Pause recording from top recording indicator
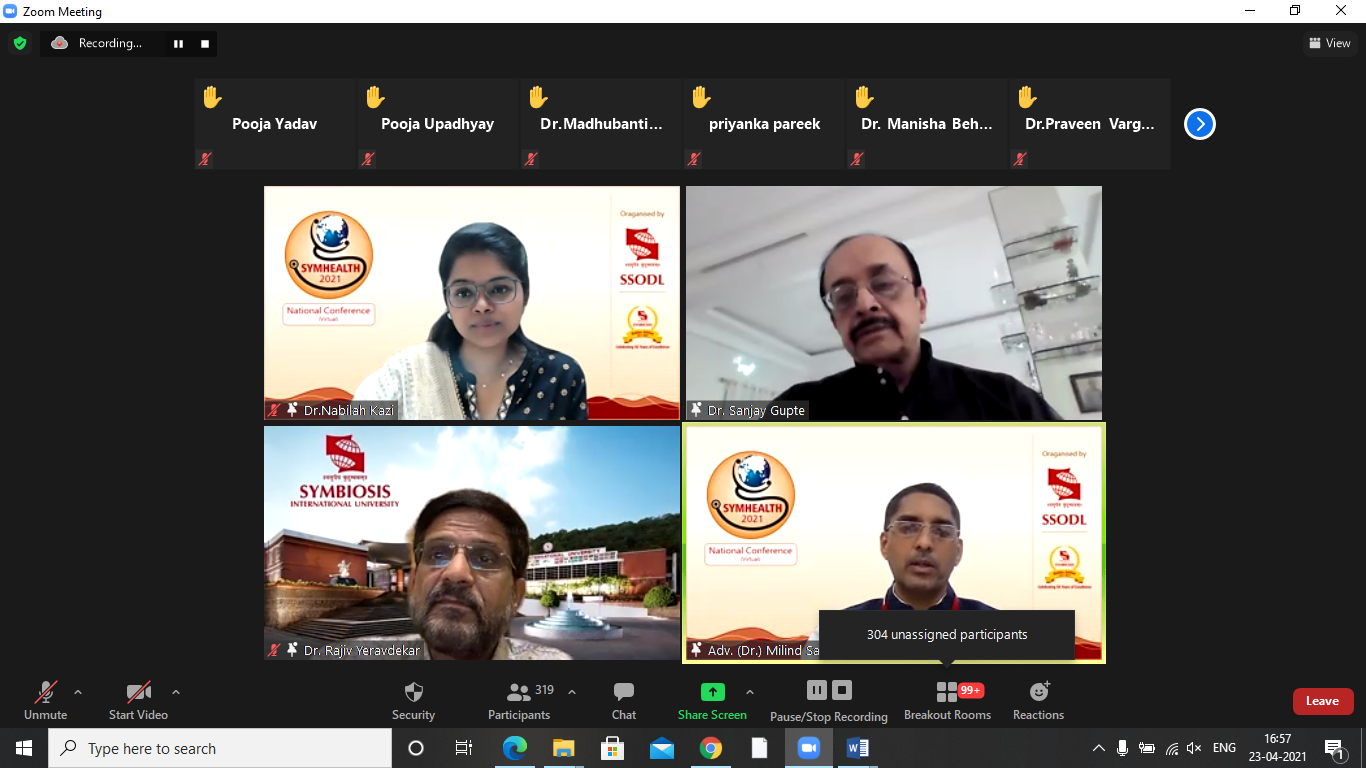This screenshot has width=1366, height=768. click(179, 44)
